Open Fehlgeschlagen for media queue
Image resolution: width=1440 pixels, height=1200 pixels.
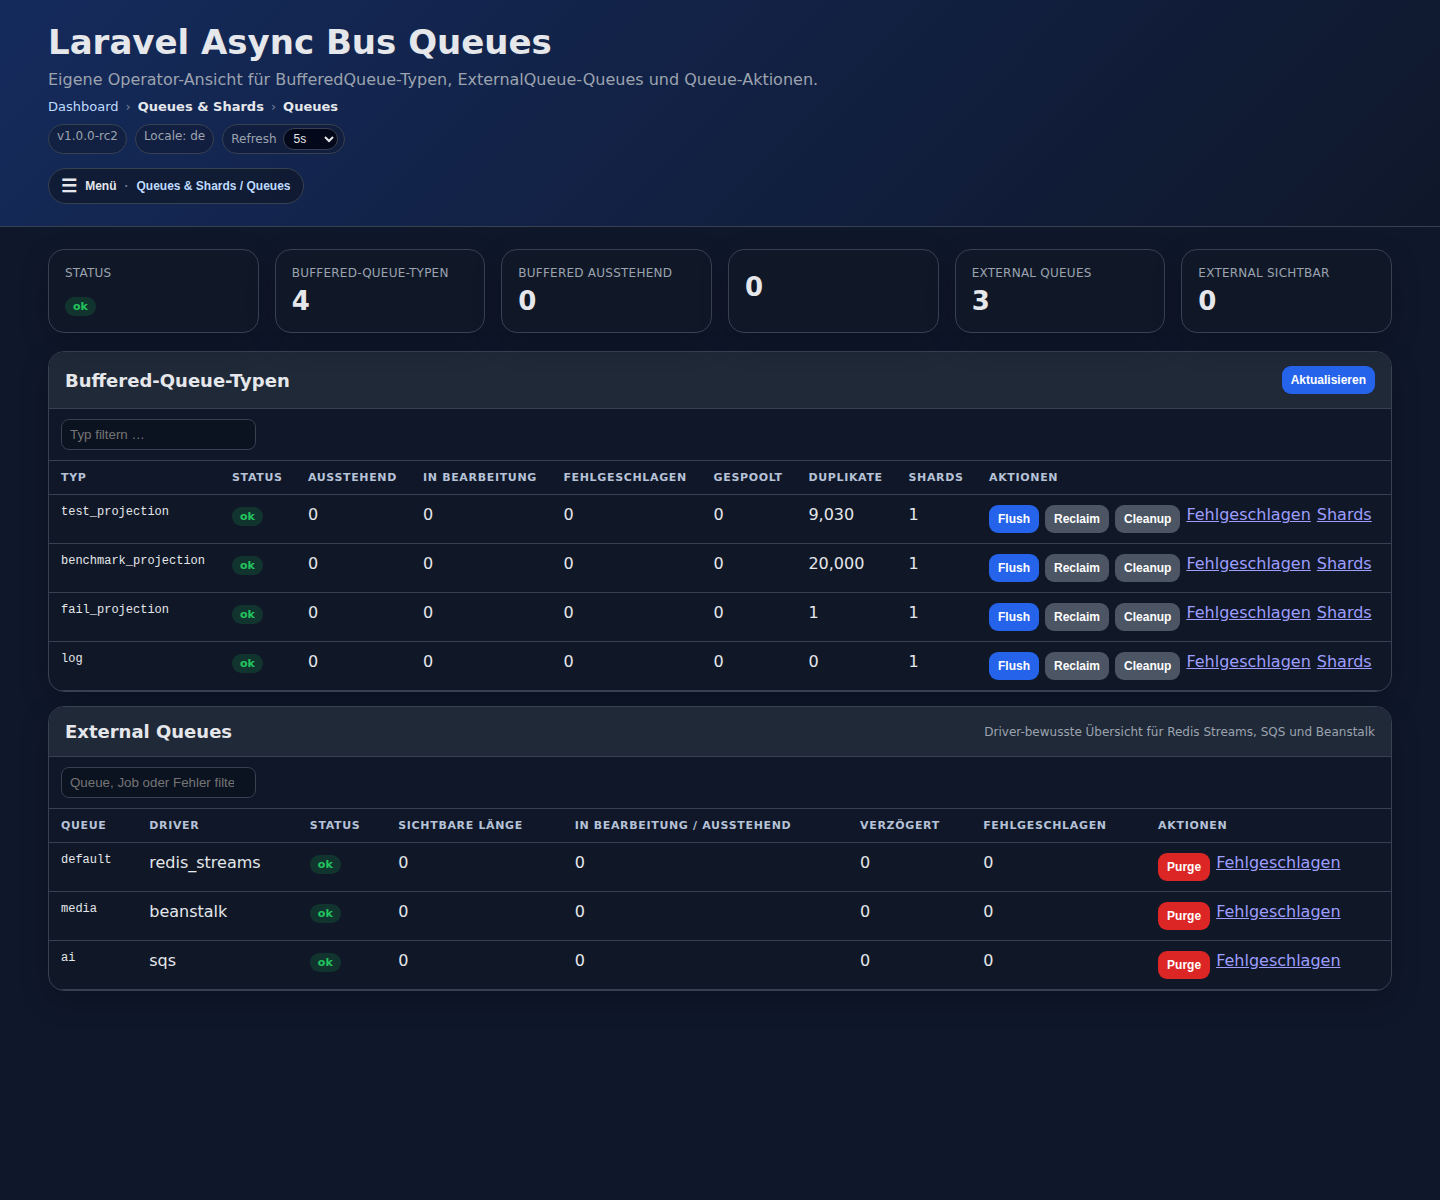click(1278, 911)
